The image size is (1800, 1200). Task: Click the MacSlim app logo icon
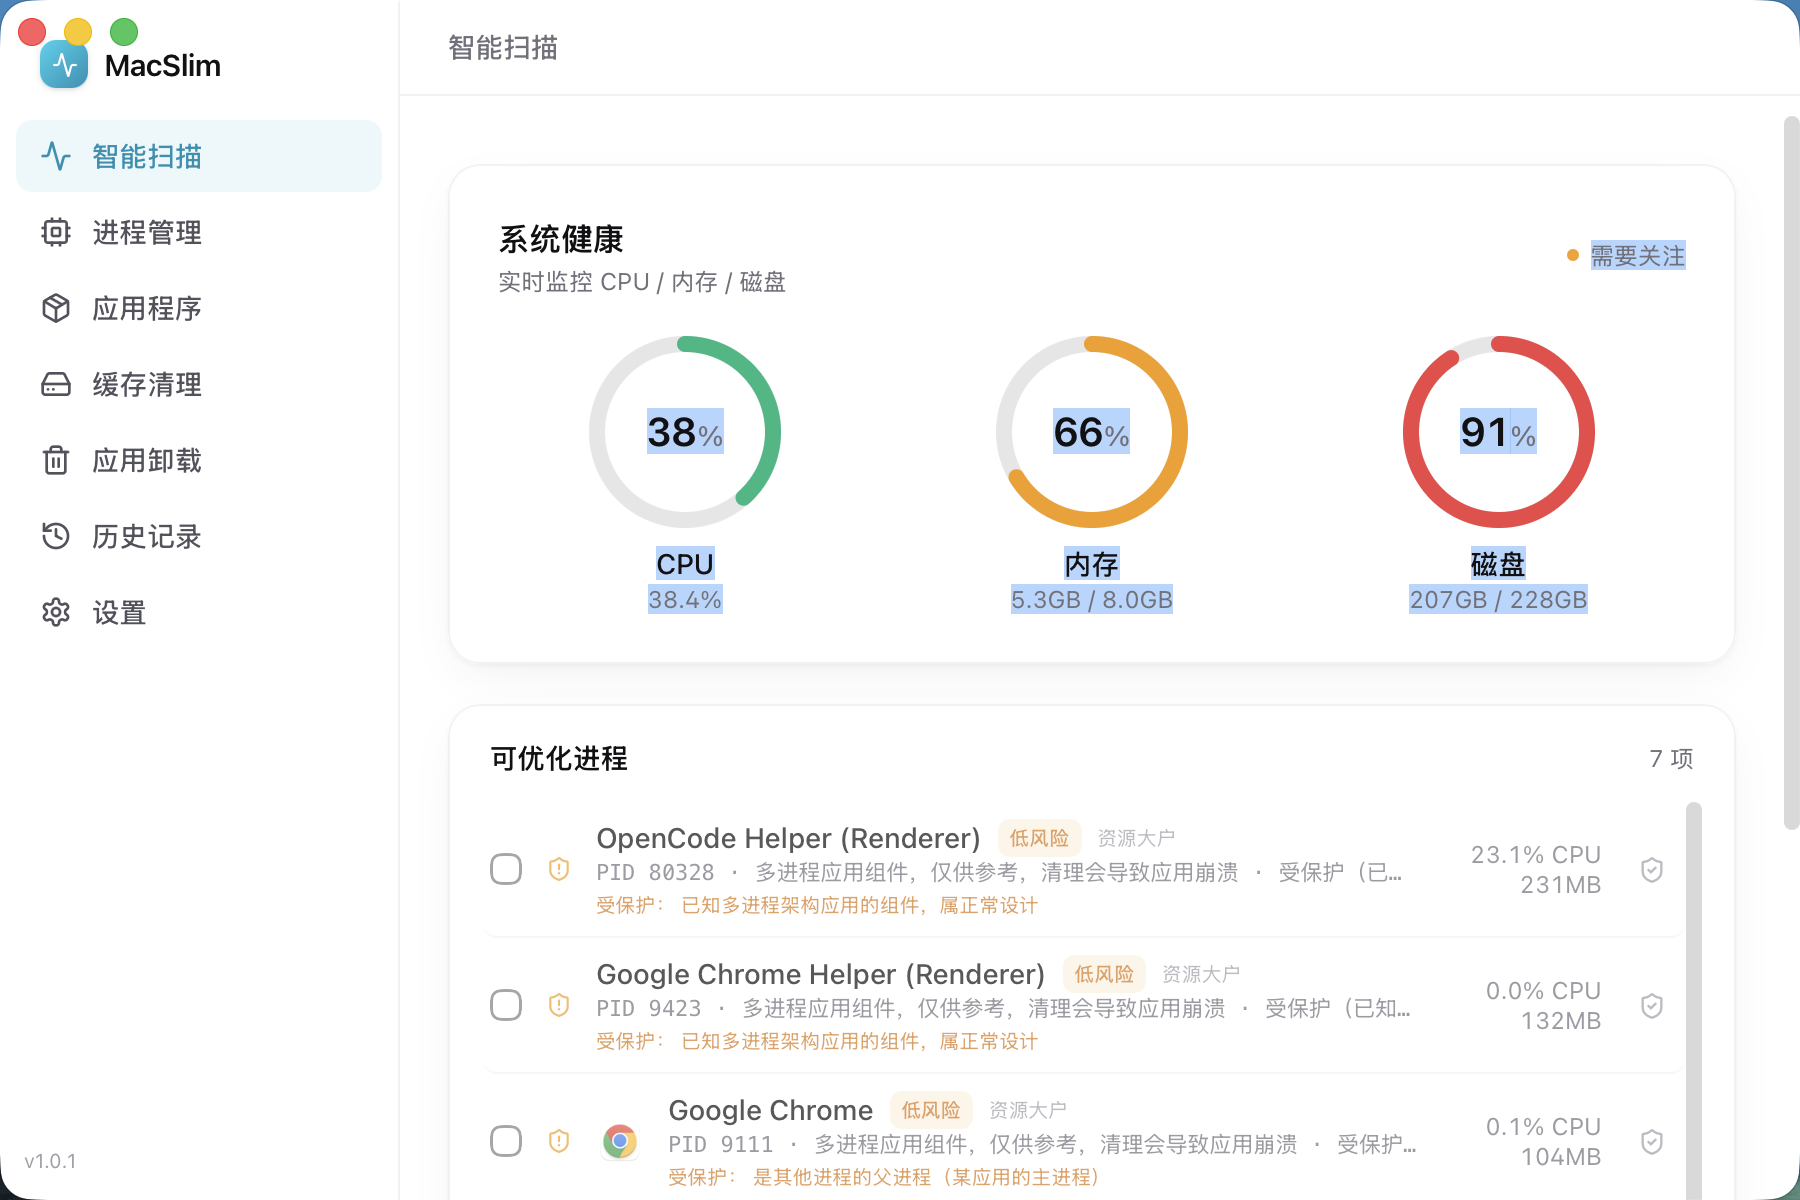64,65
